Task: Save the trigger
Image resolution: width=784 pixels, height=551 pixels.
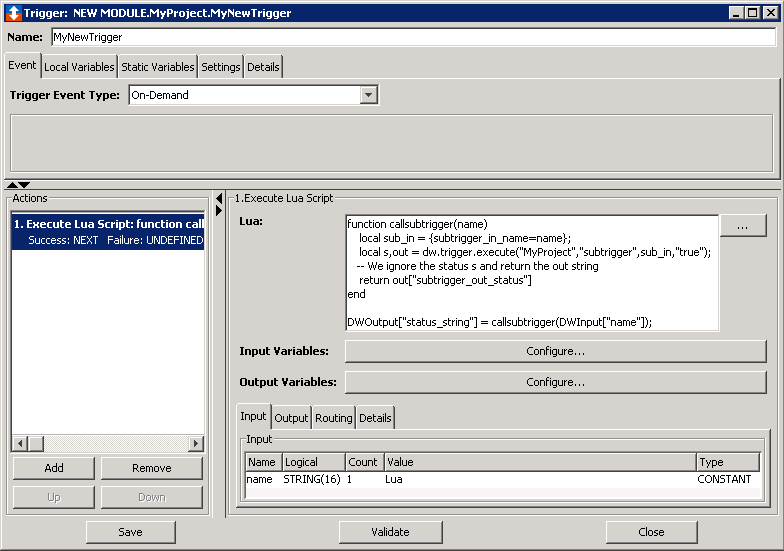Action: point(130,532)
